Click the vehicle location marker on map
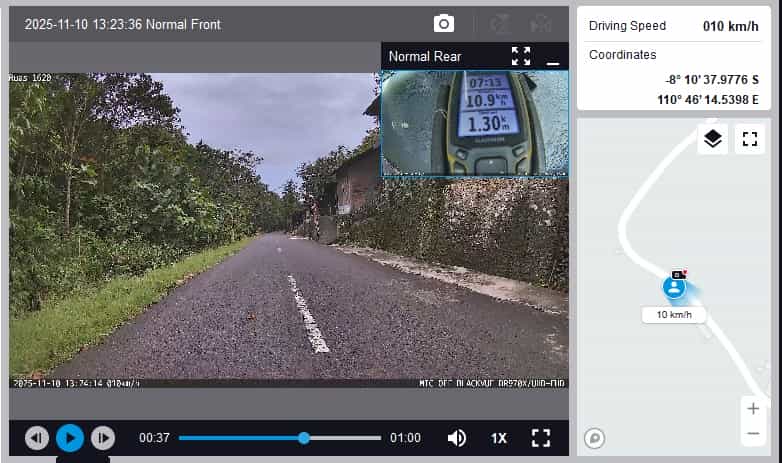Image resolution: width=782 pixels, height=463 pixels. click(675, 287)
